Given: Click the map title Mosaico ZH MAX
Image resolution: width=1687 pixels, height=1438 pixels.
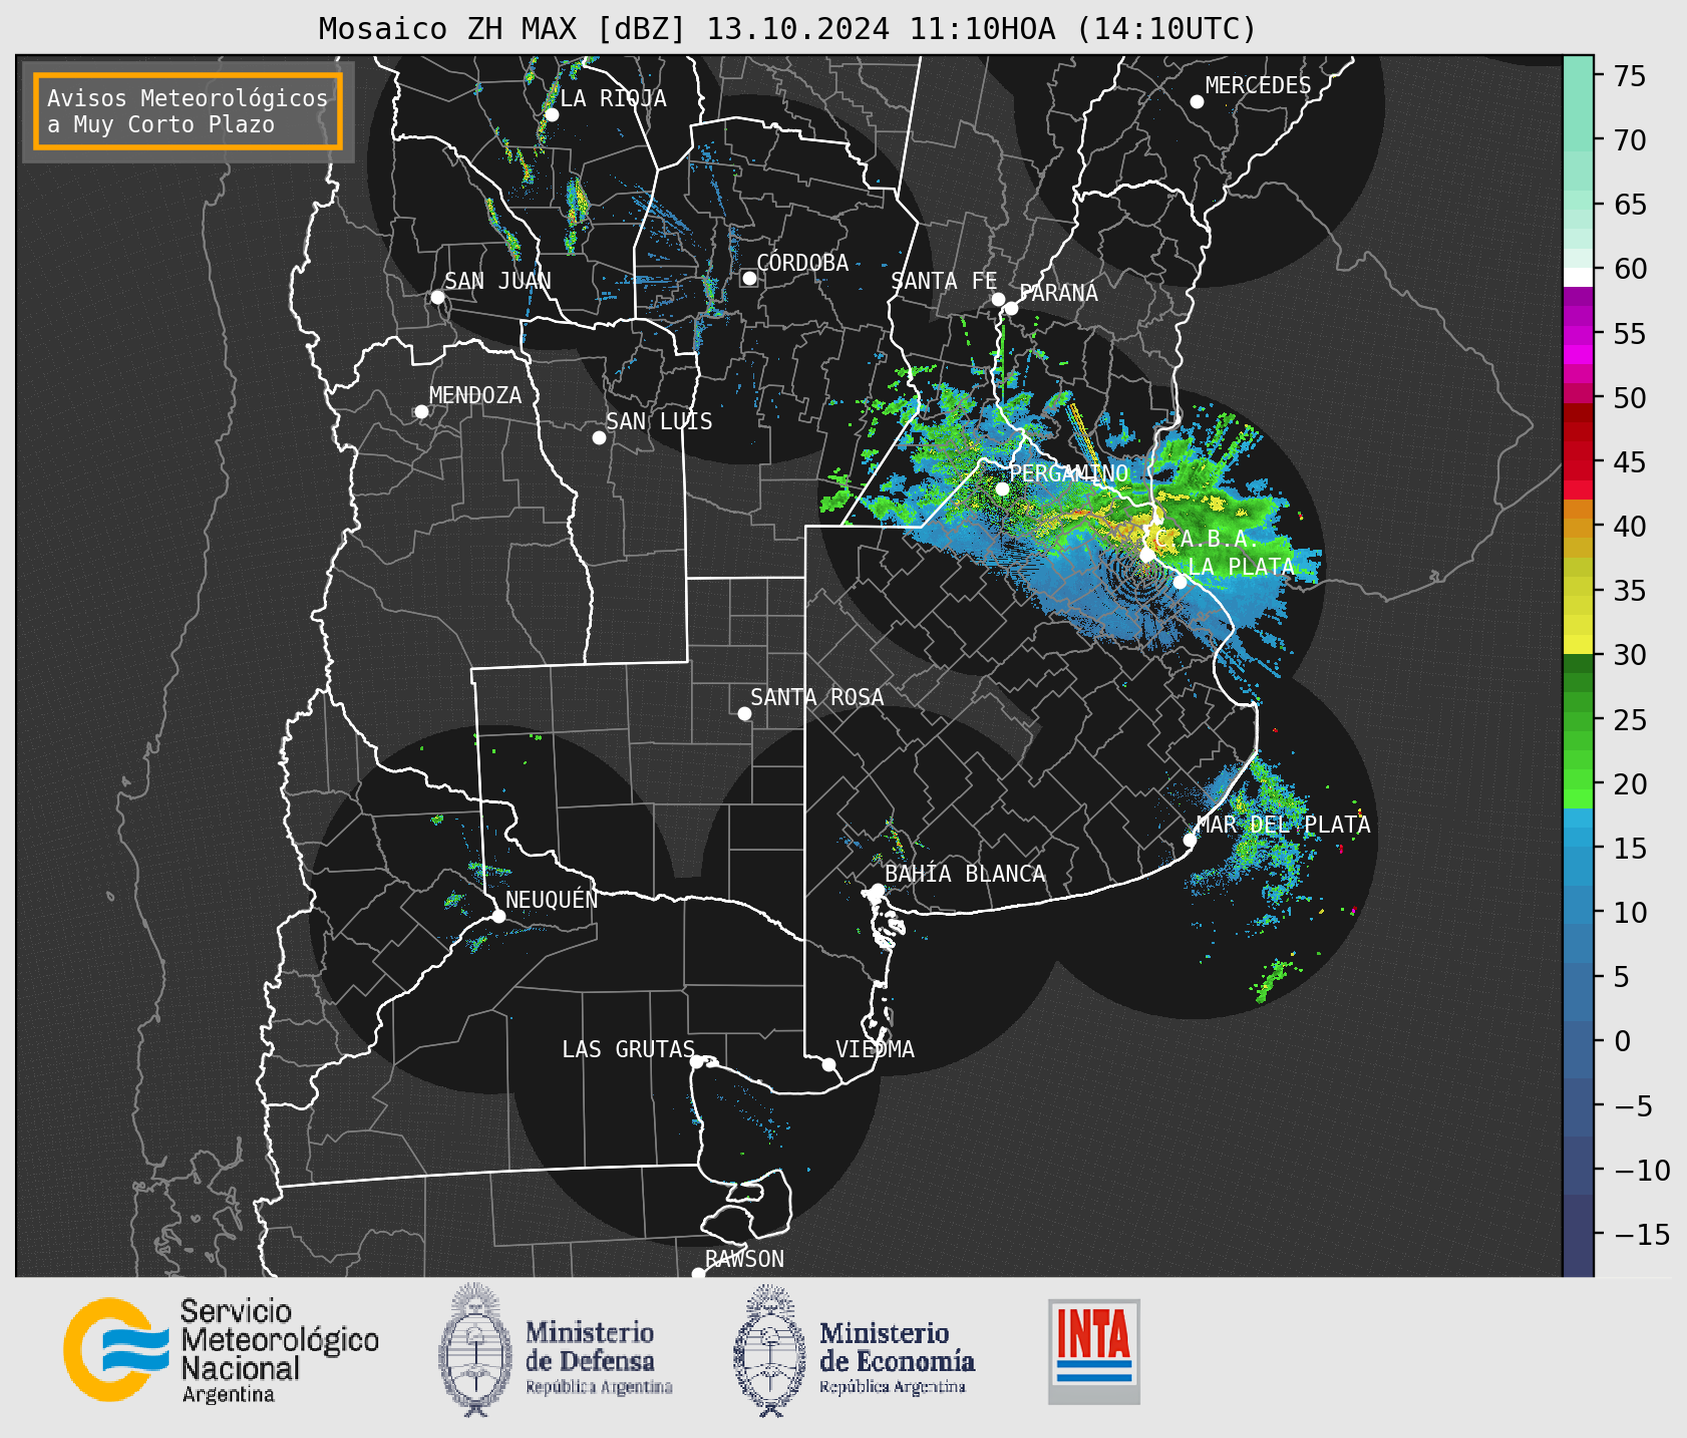Looking at the screenshot, I should tap(786, 29).
